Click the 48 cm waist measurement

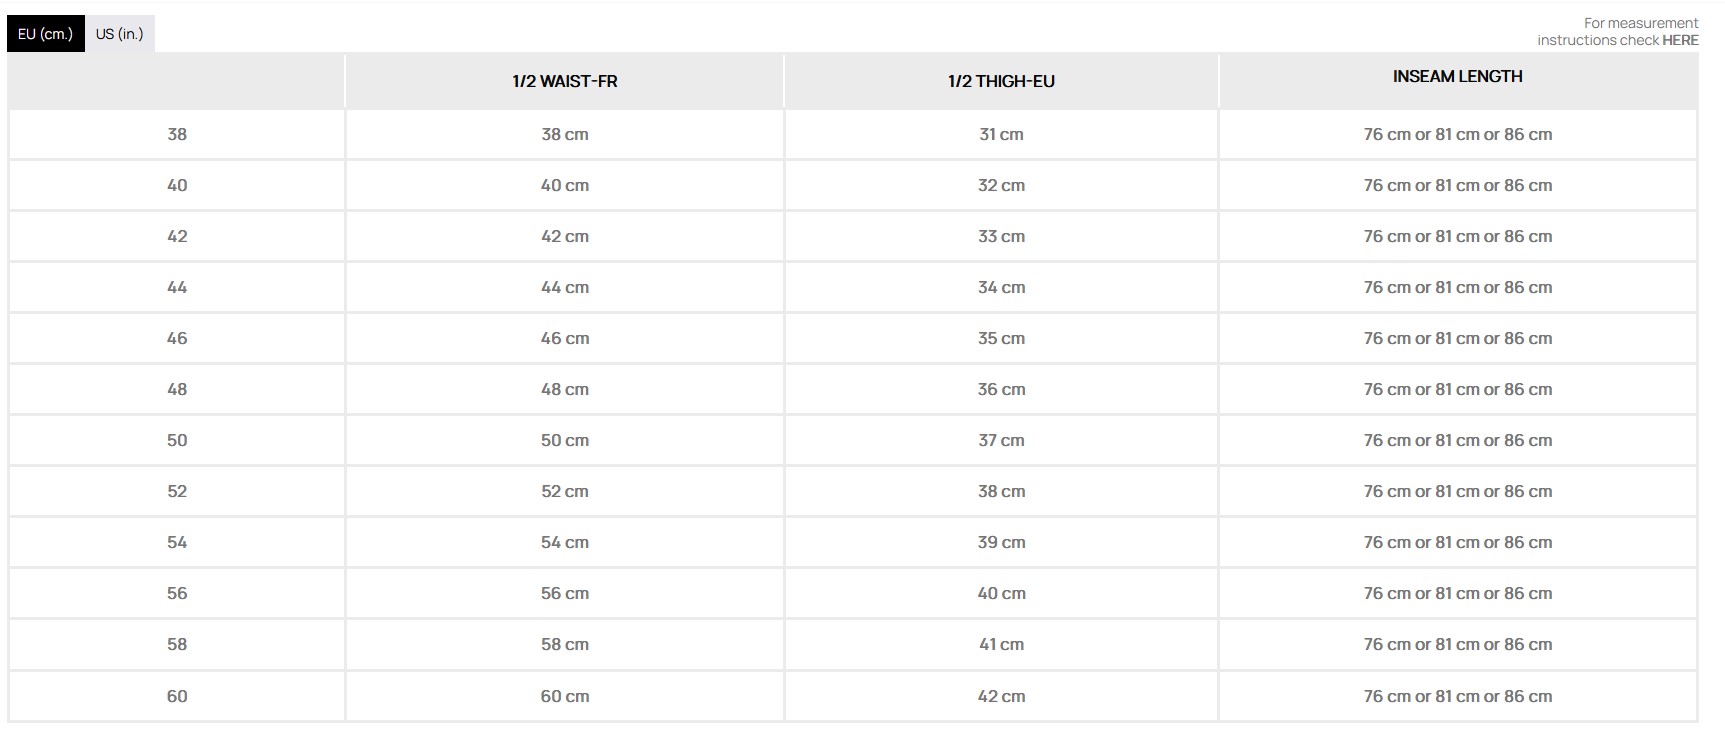point(565,390)
